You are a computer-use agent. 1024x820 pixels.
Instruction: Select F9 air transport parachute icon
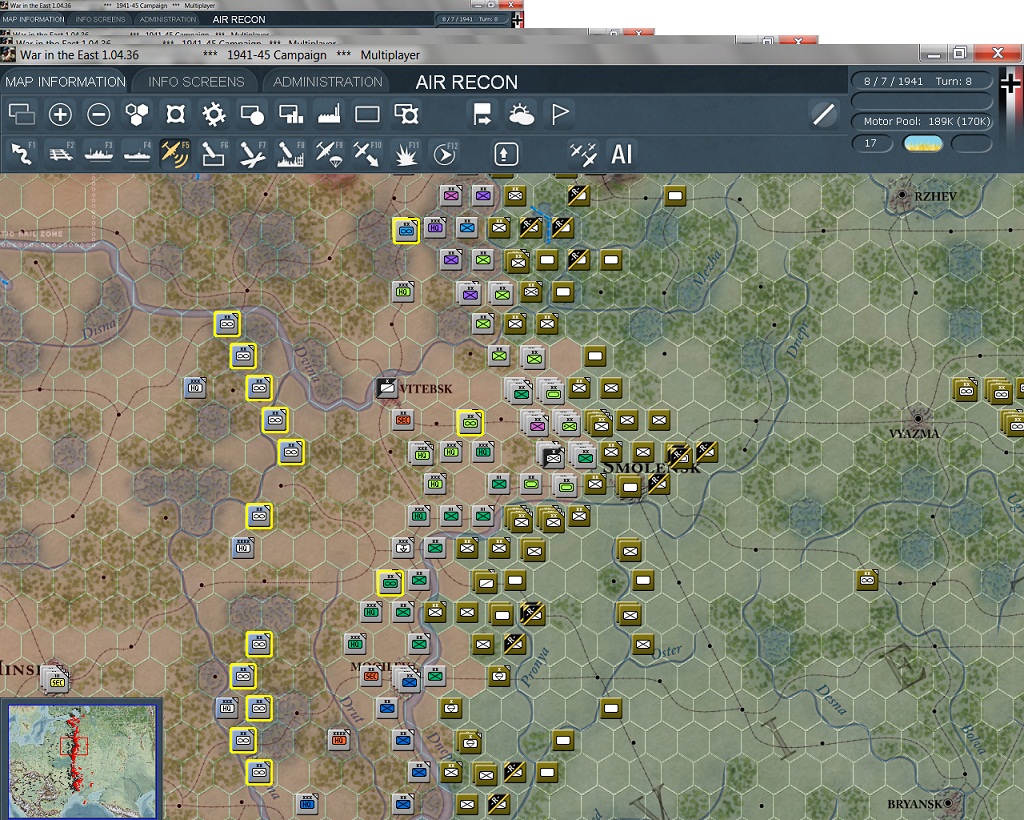click(x=329, y=154)
